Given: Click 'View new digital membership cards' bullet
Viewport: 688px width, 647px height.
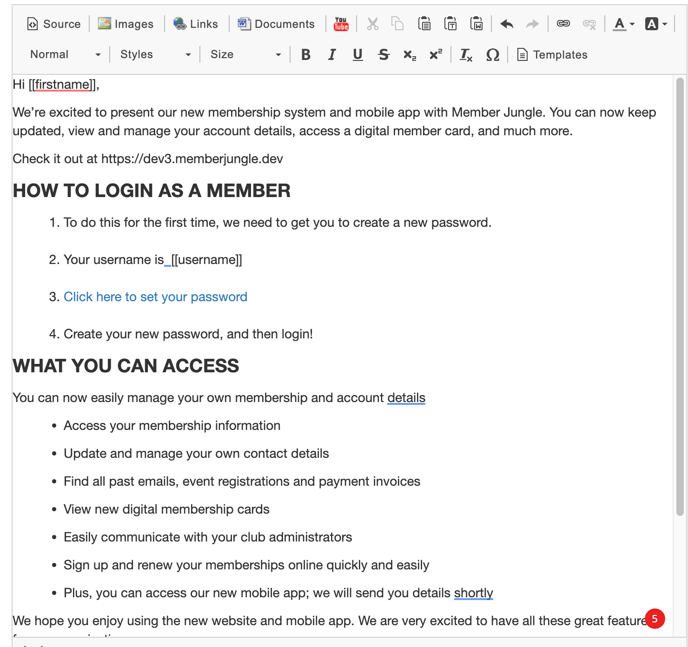Looking at the screenshot, I should pos(166,509).
